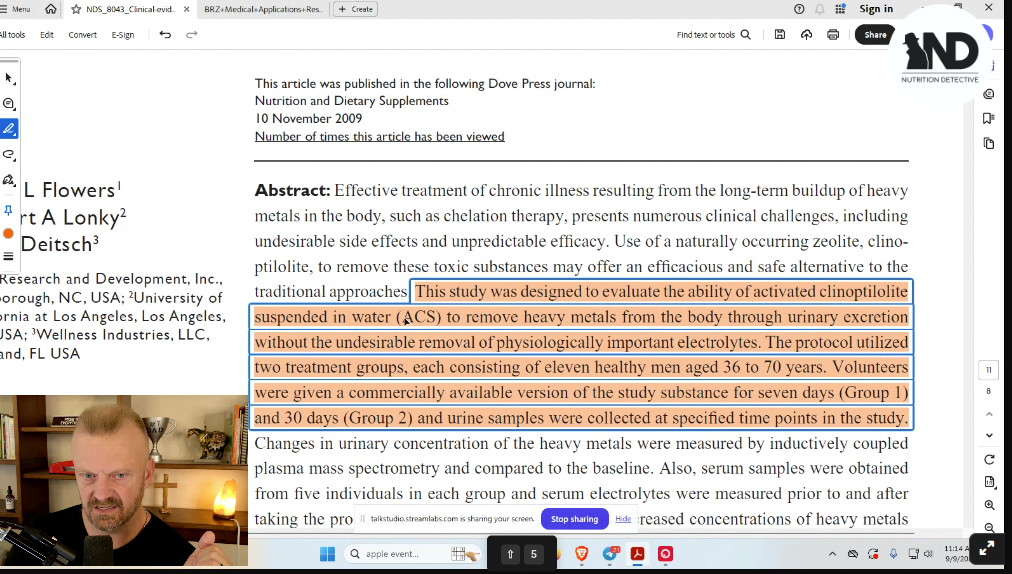The height and width of the screenshot is (574, 1012).
Task: Open page thumbnails copy icon
Action: (x=989, y=143)
